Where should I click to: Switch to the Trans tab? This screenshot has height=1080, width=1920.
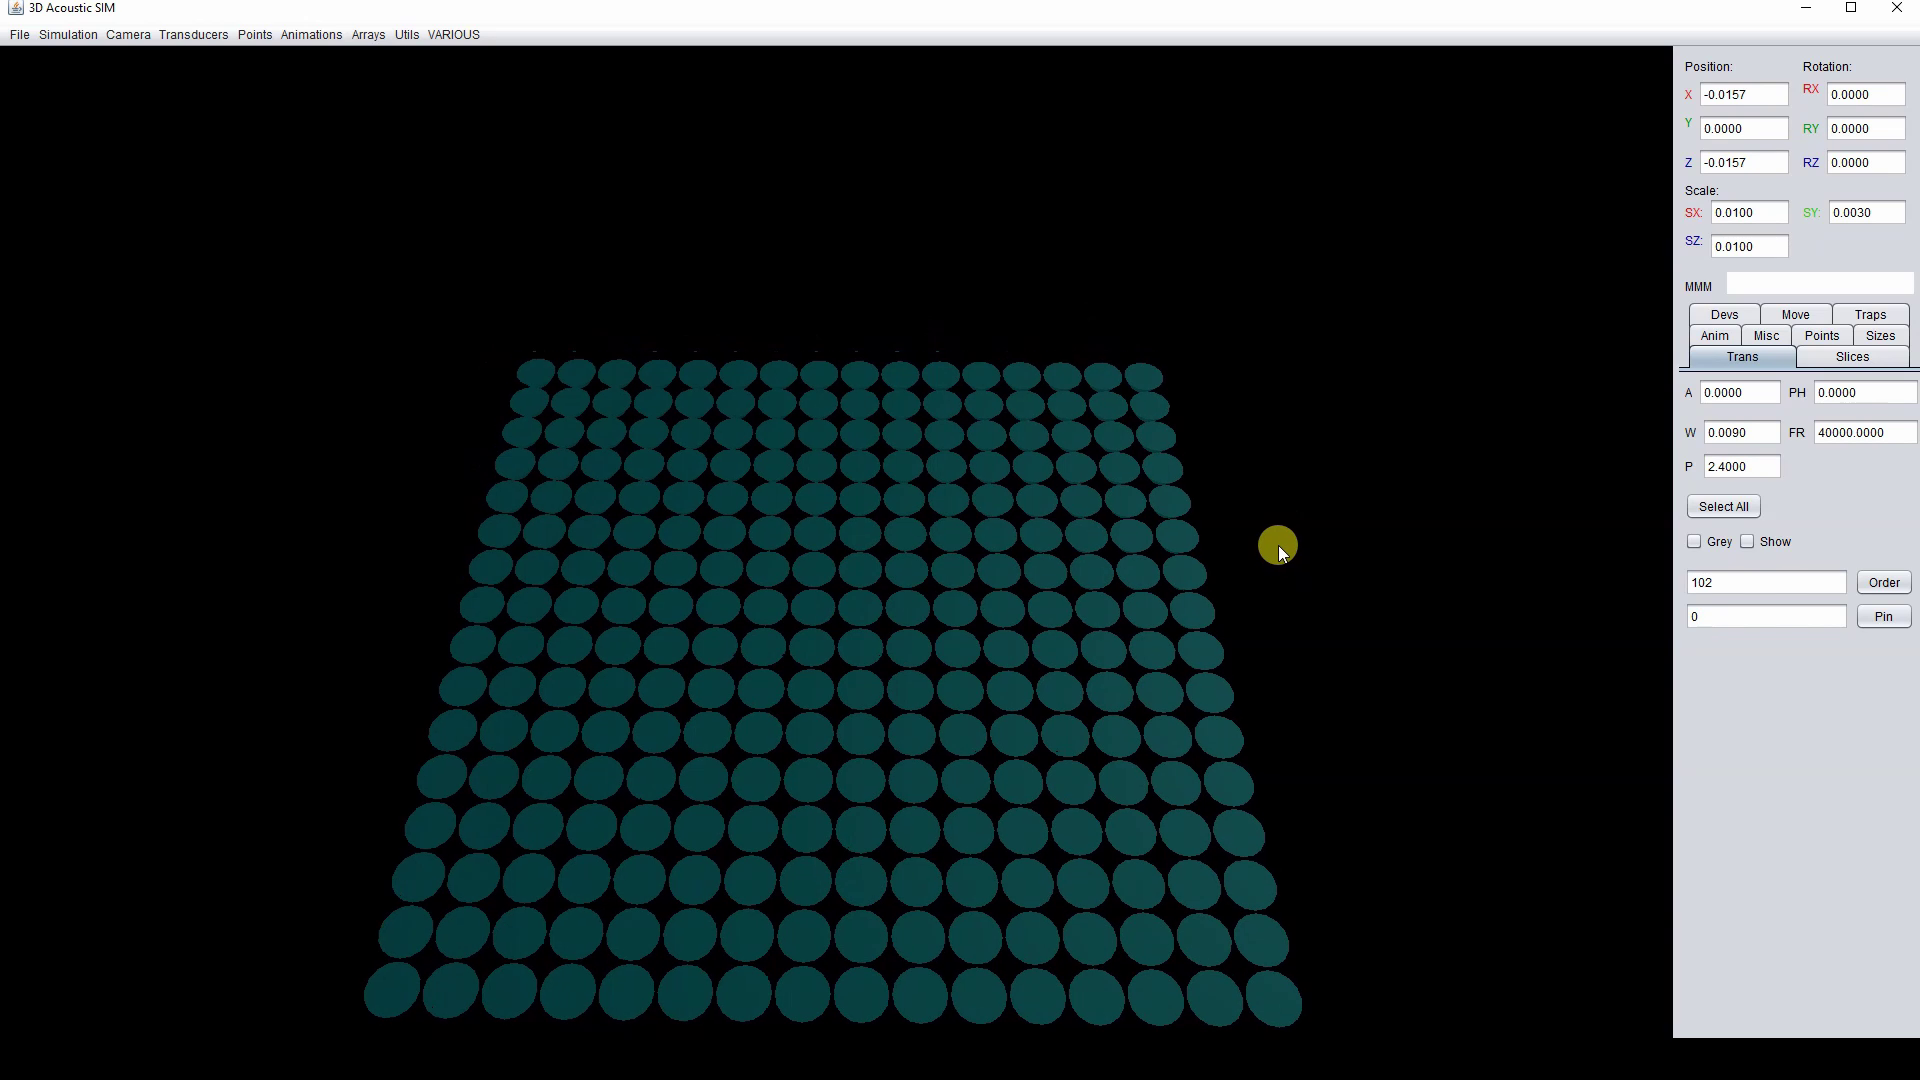1742,357
